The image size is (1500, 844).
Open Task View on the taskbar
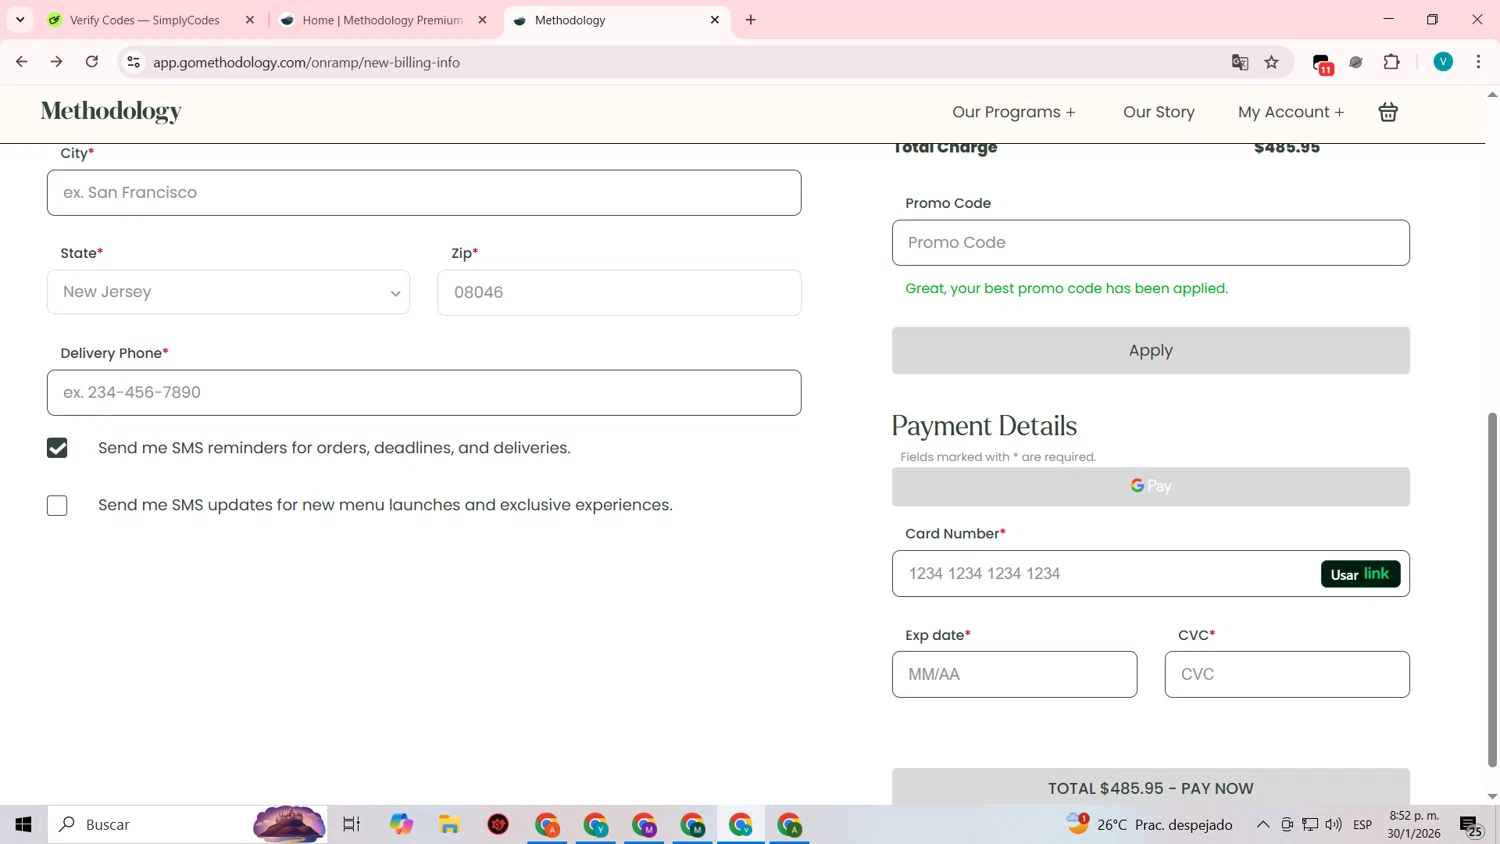(351, 825)
